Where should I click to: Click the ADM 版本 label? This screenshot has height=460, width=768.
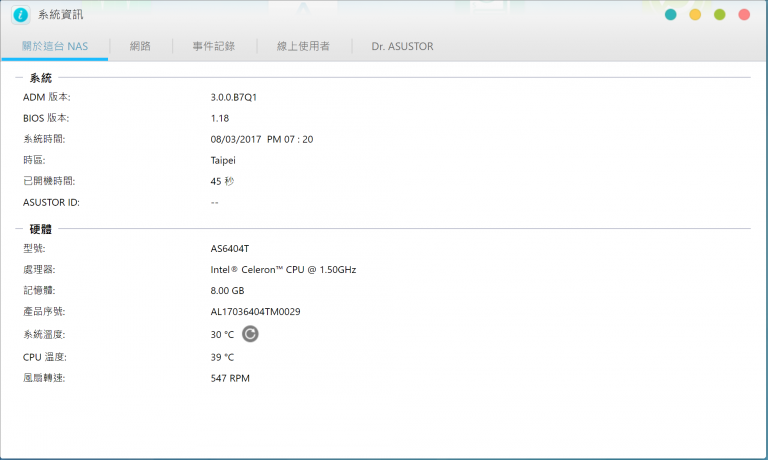pyautogui.click(x=47, y=97)
